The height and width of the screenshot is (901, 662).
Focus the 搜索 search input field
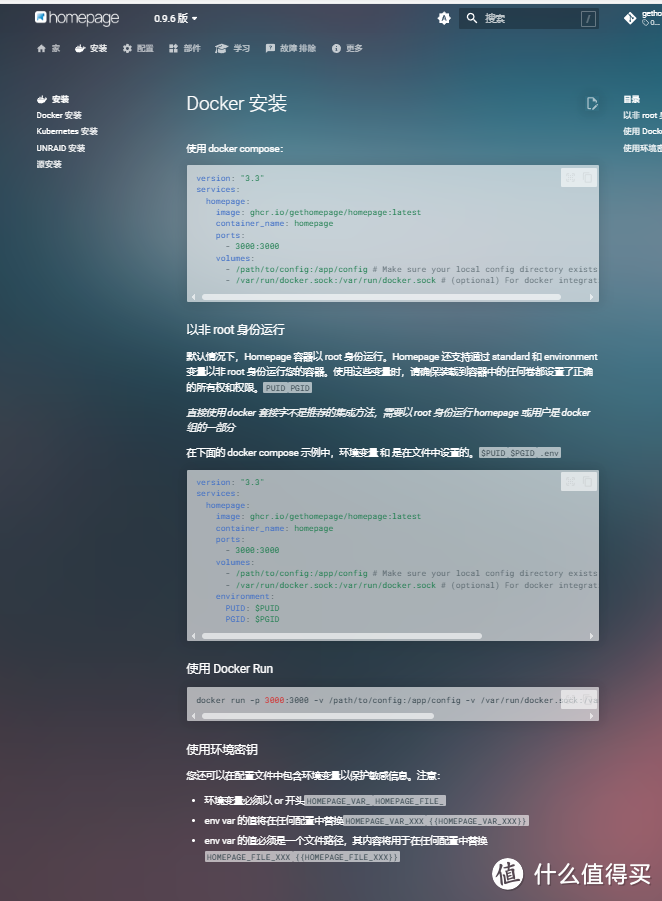coord(529,18)
